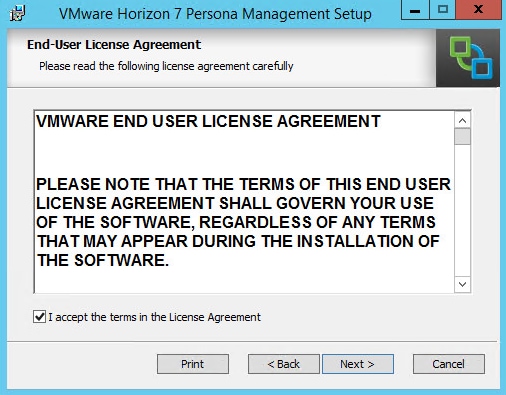506x395 pixels.
Task: Click the window title bar text
Action: (215, 14)
